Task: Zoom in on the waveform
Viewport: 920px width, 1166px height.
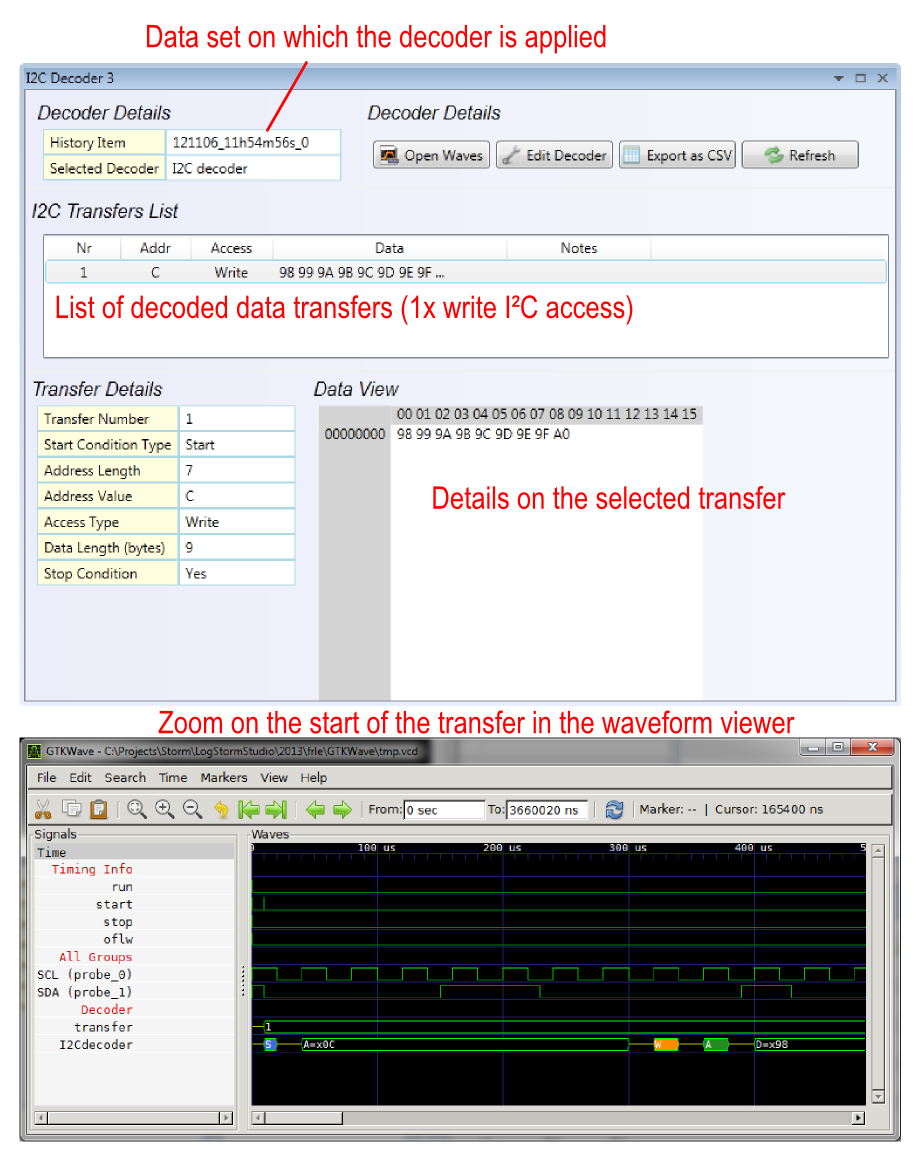Action: (164, 809)
